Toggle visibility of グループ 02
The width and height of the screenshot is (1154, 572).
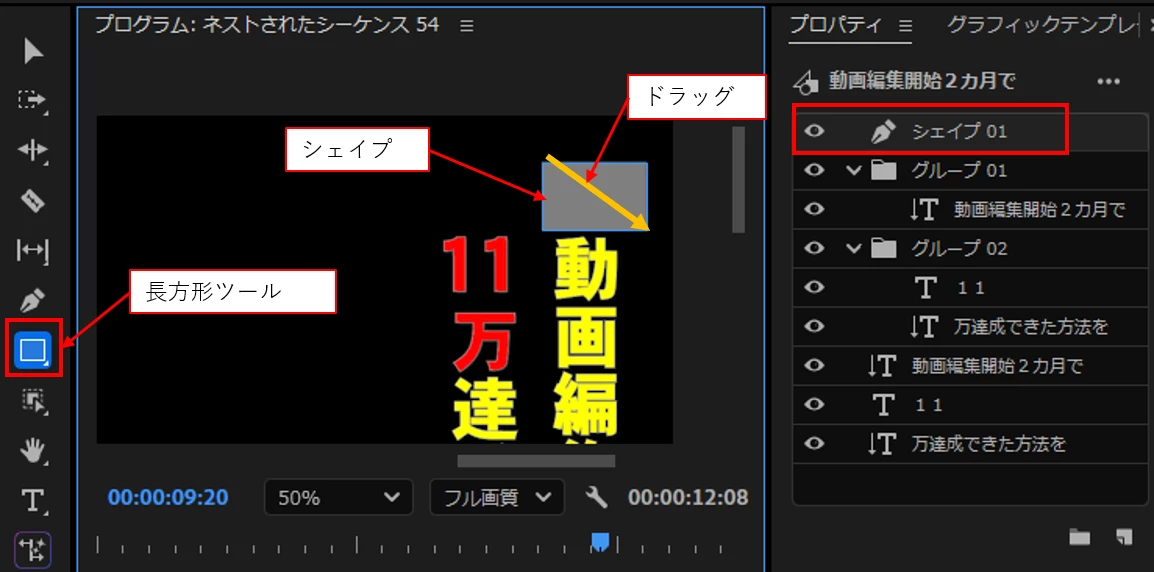tap(813, 249)
